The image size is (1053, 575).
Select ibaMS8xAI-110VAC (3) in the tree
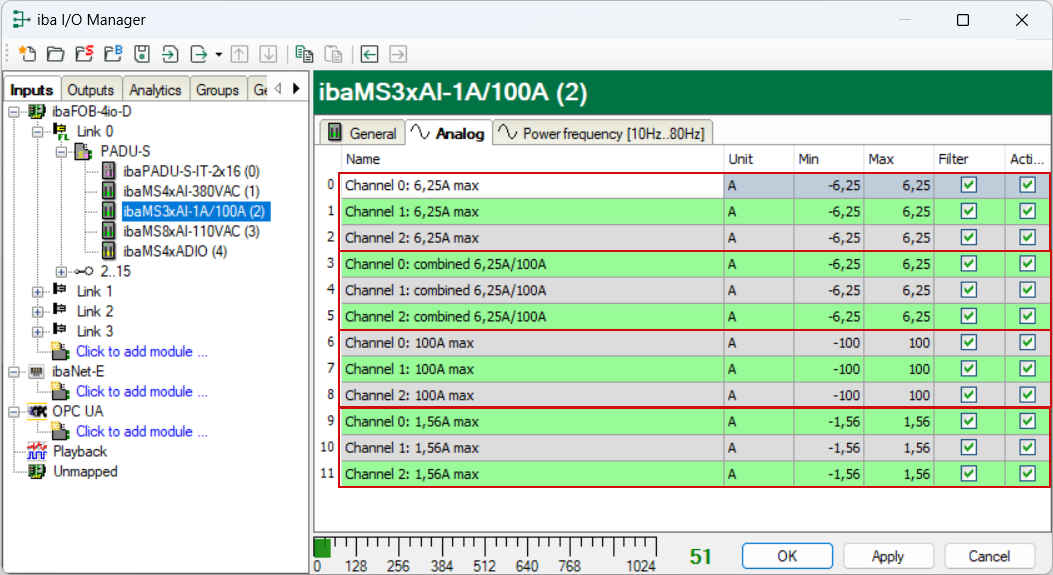(x=191, y=231)
